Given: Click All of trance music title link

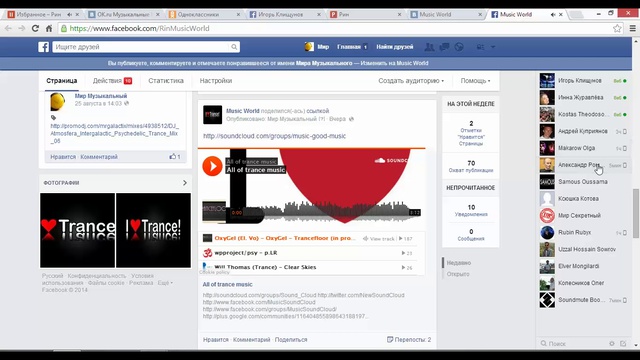Looking at the screenshot, I should click(227, 284).
